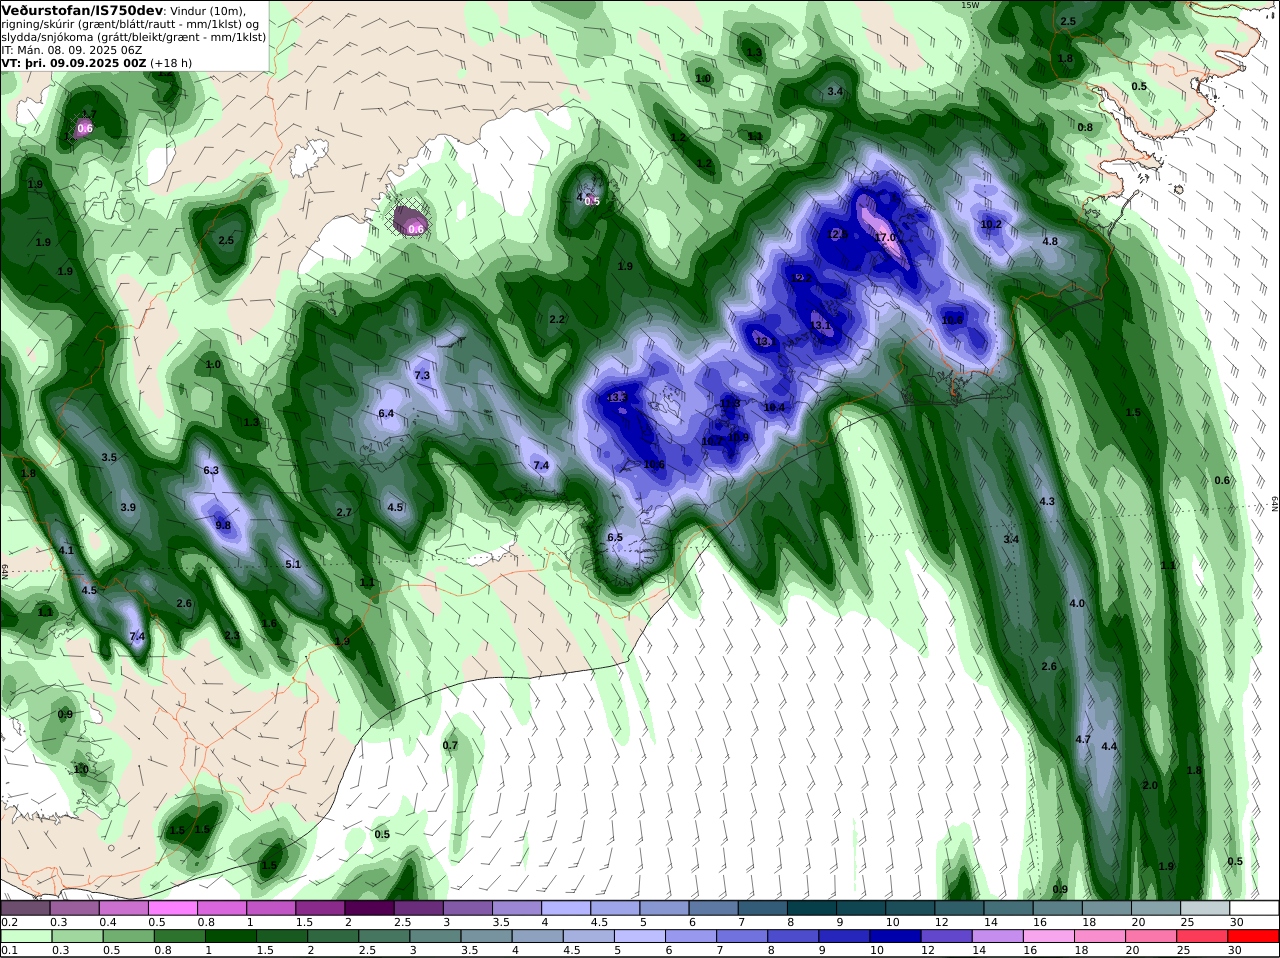Click the 5.1 precipitation value label
Image resolution: width=1280 pixels, height=958 pixels.
(x=293, y=564)
